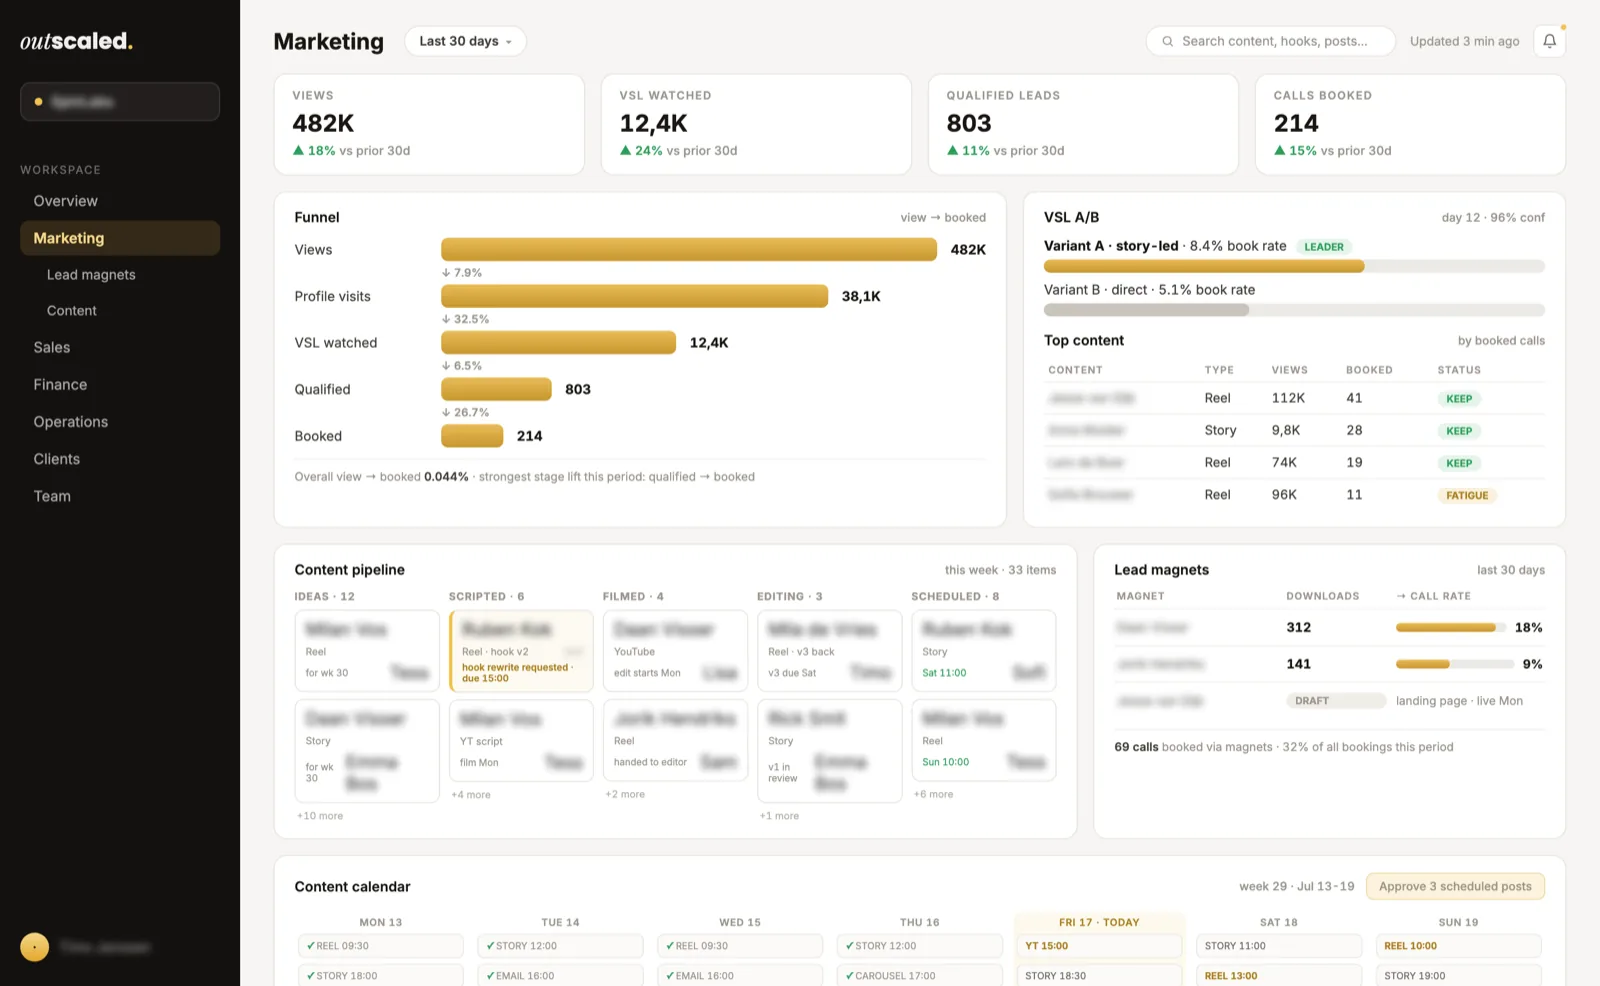1600x986 pixels.
Task: Click the FATIGUE status badge
Action: (1467, 495)
